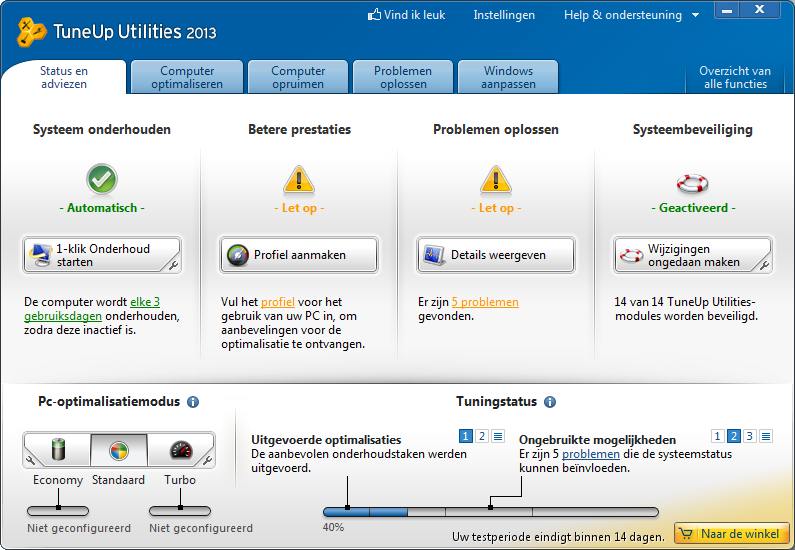Viewport: 795px width, 550px height.
Task: Click the 40% tuning status progress bar
Action: 491,512
